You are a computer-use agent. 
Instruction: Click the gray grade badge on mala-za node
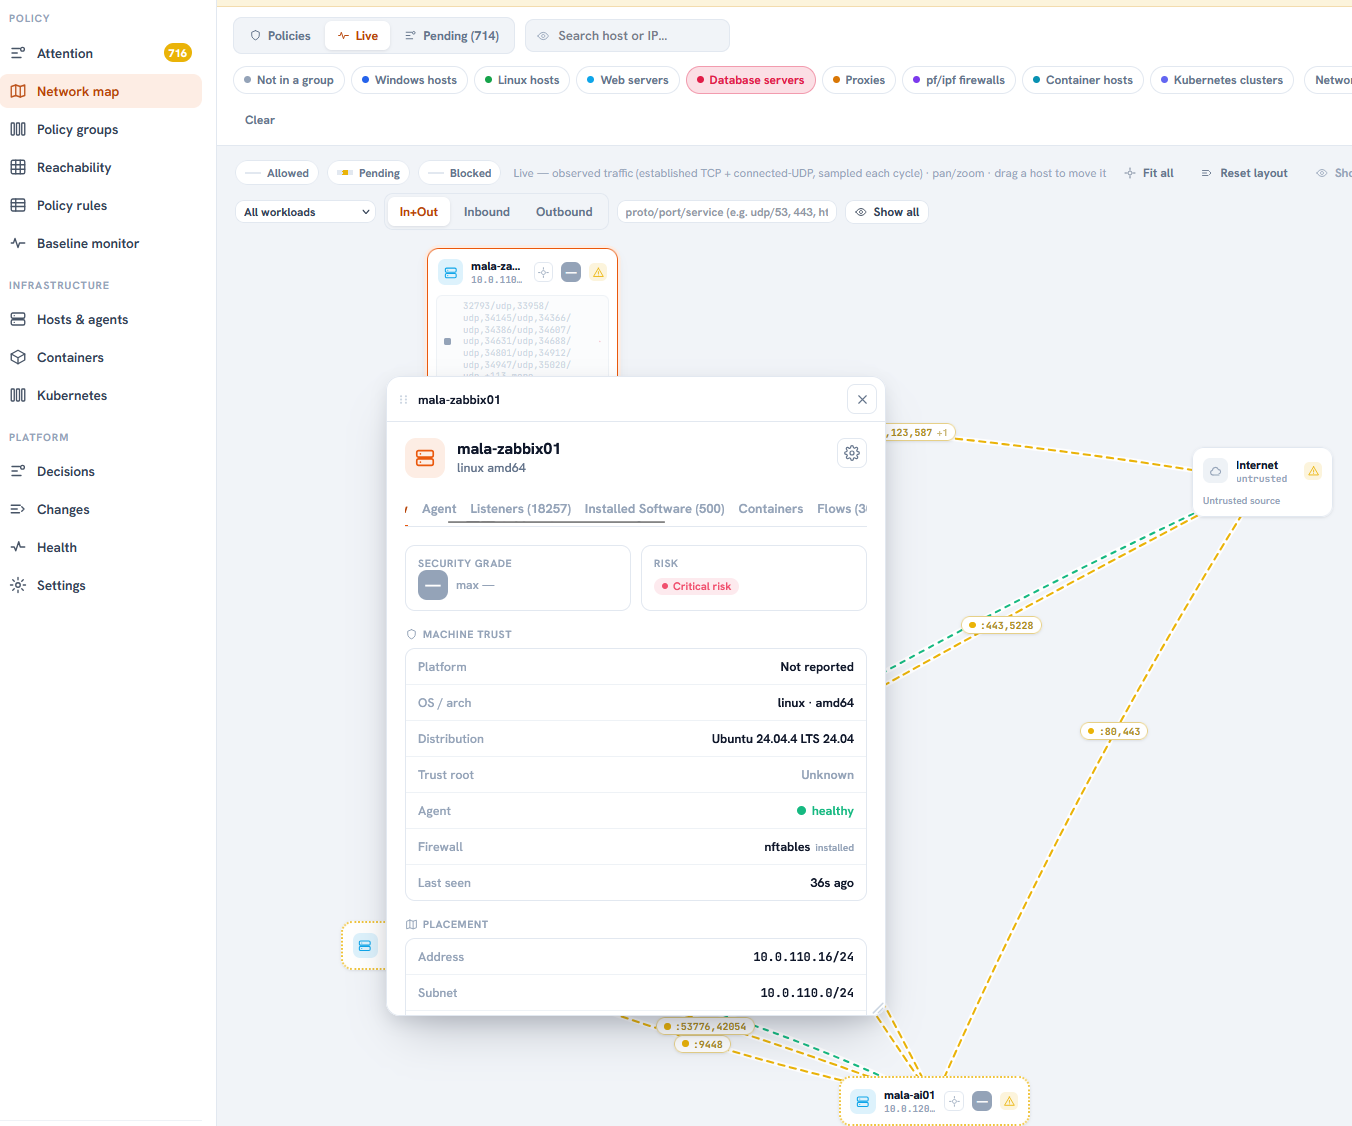[571, 272]
